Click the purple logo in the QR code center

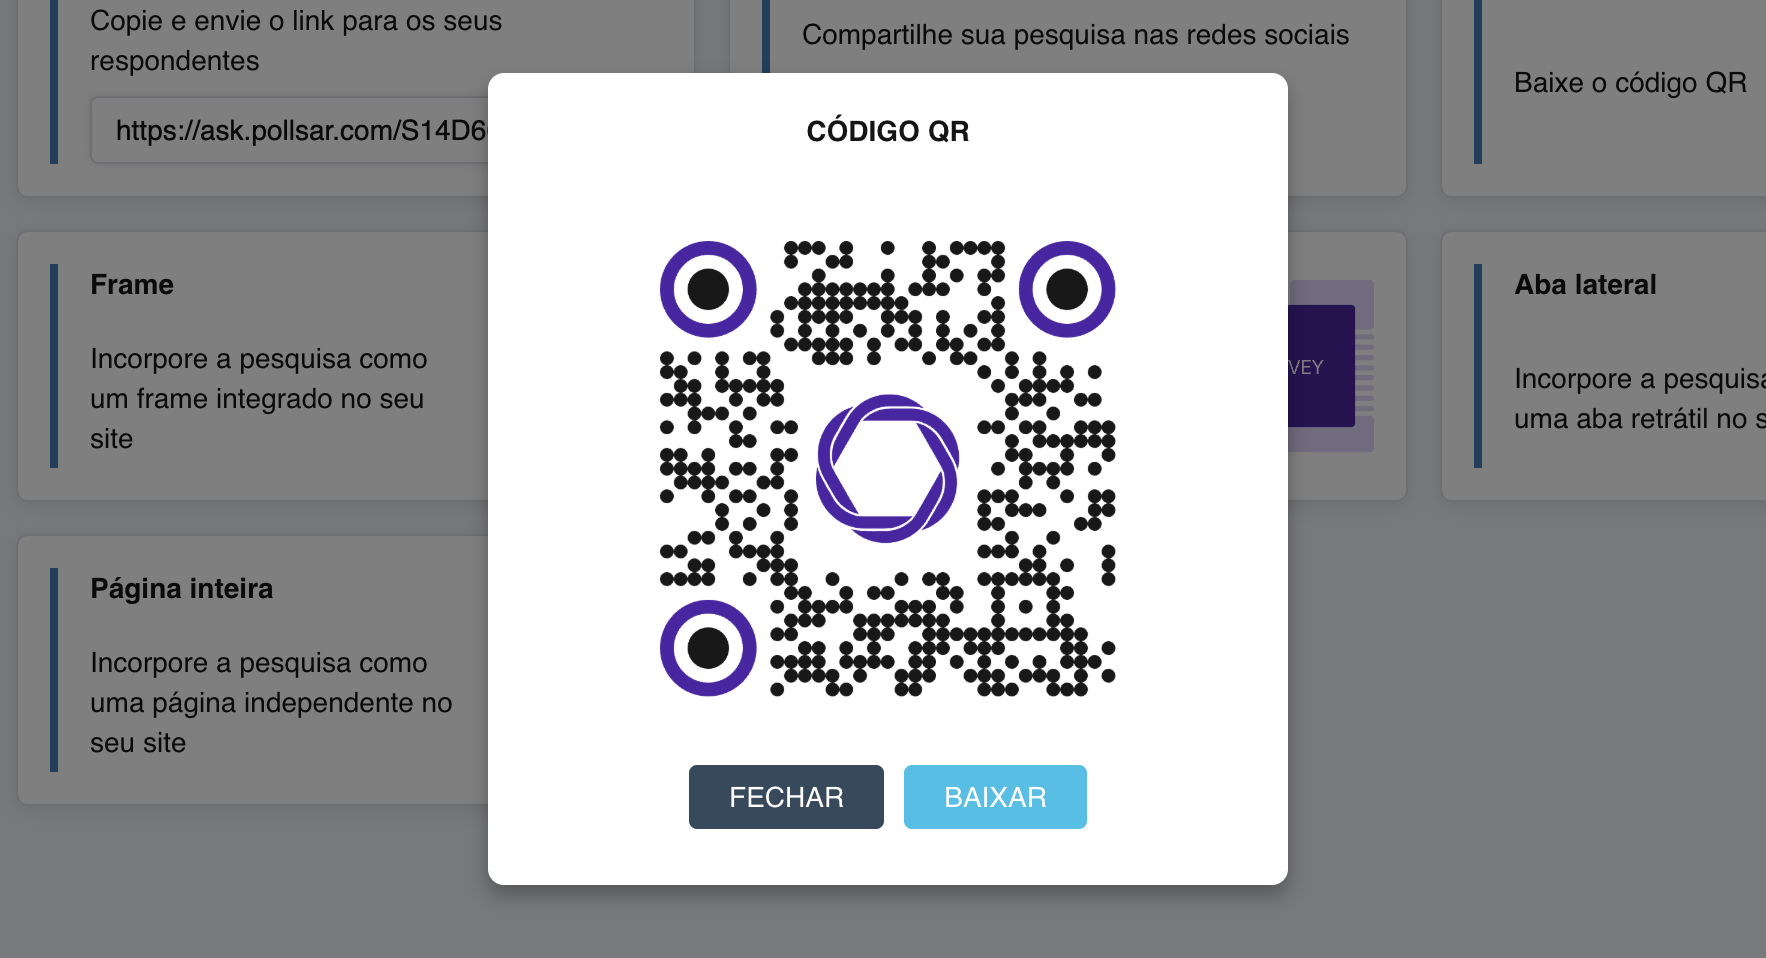(888, 468)
